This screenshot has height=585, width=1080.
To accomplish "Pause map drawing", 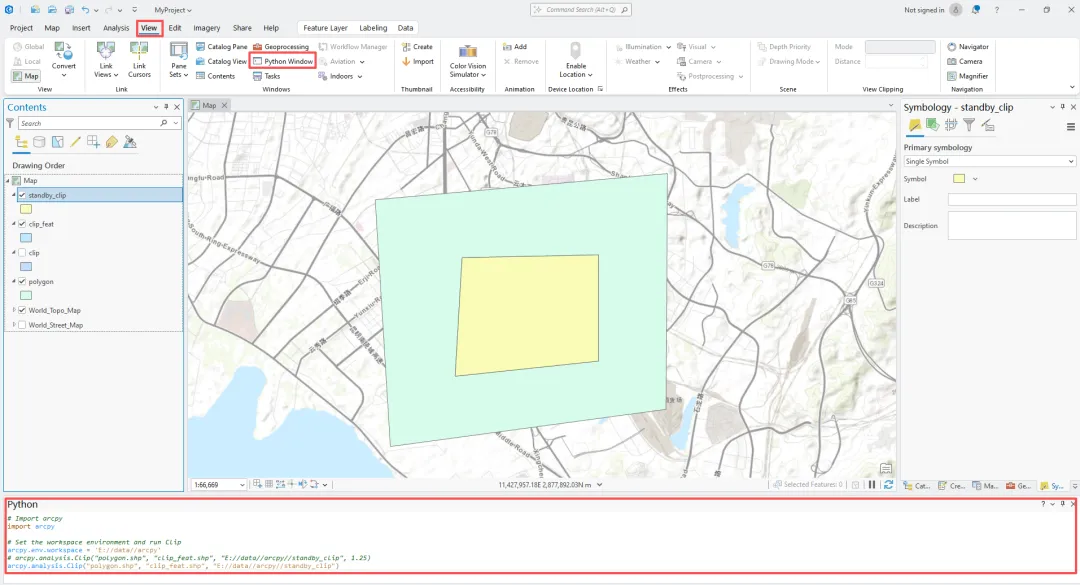I will pos(872,484).
